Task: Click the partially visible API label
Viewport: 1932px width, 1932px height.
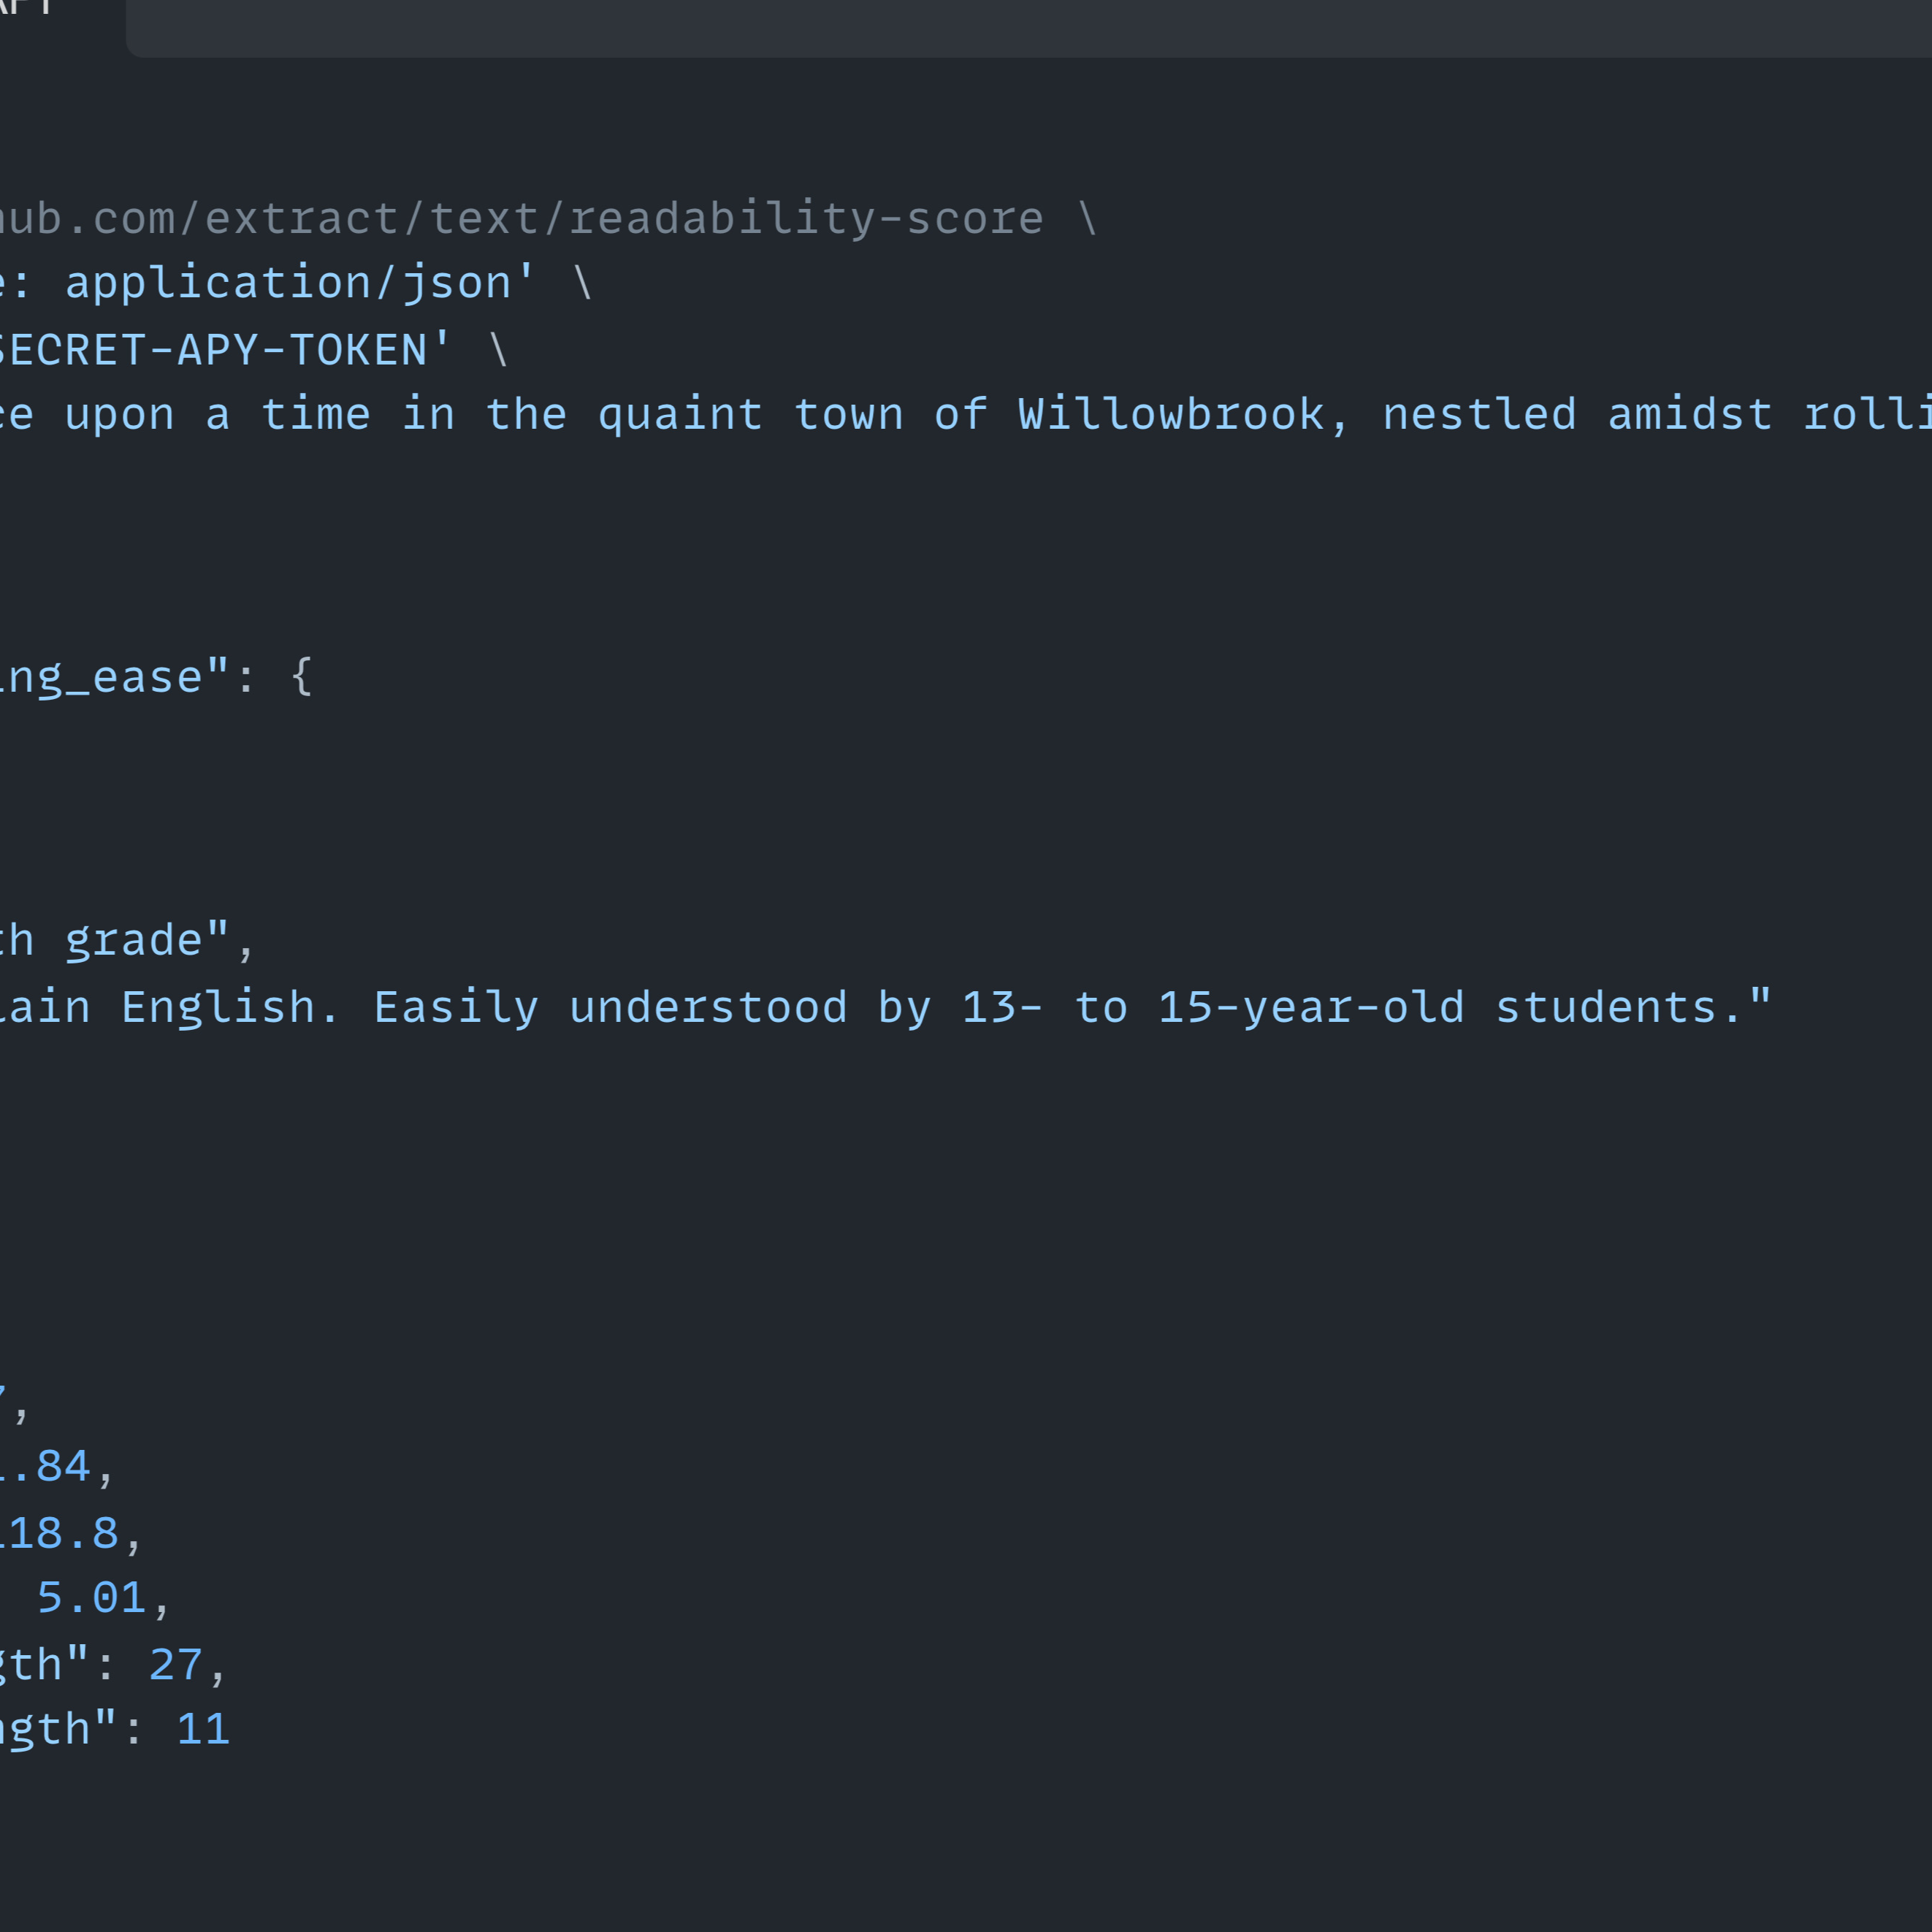Action: [x=25, y=8]
